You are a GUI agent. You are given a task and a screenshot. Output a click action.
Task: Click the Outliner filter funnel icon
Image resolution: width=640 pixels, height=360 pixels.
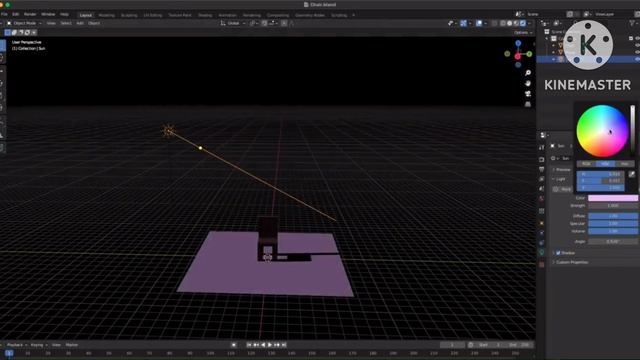click(633, 24)
